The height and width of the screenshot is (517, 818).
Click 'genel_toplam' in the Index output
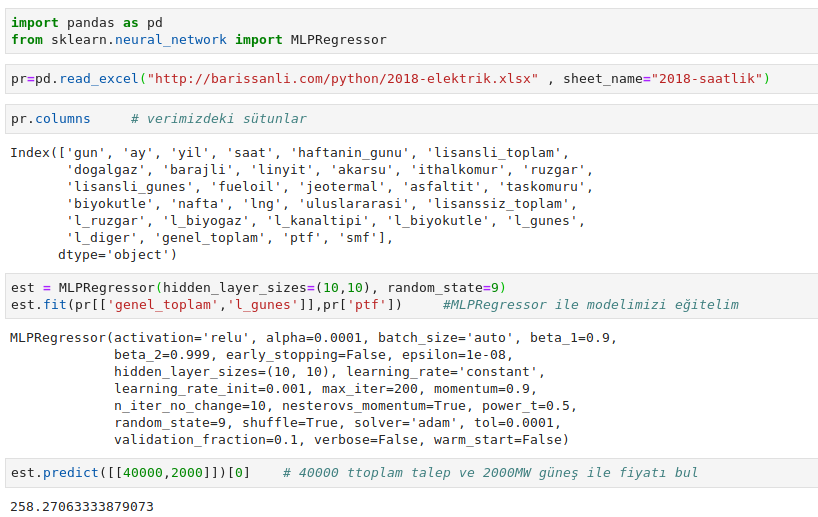tap(210, 238)
